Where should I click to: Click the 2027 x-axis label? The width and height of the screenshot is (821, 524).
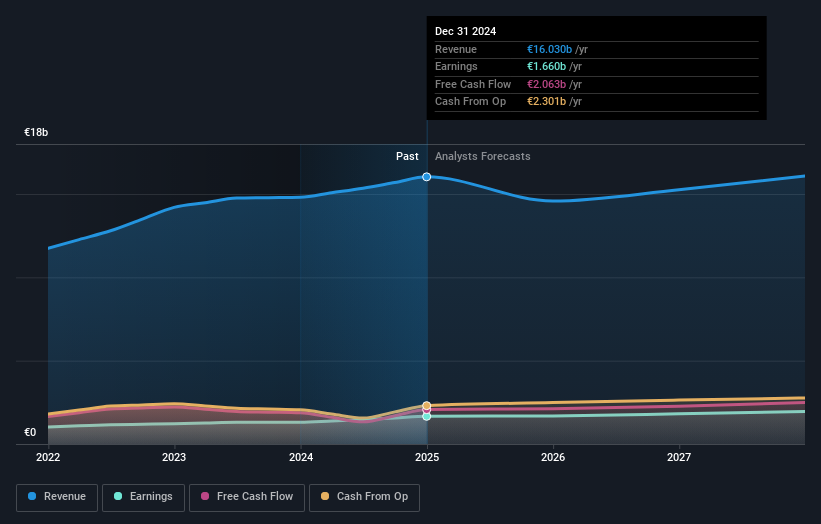[679, 457]
